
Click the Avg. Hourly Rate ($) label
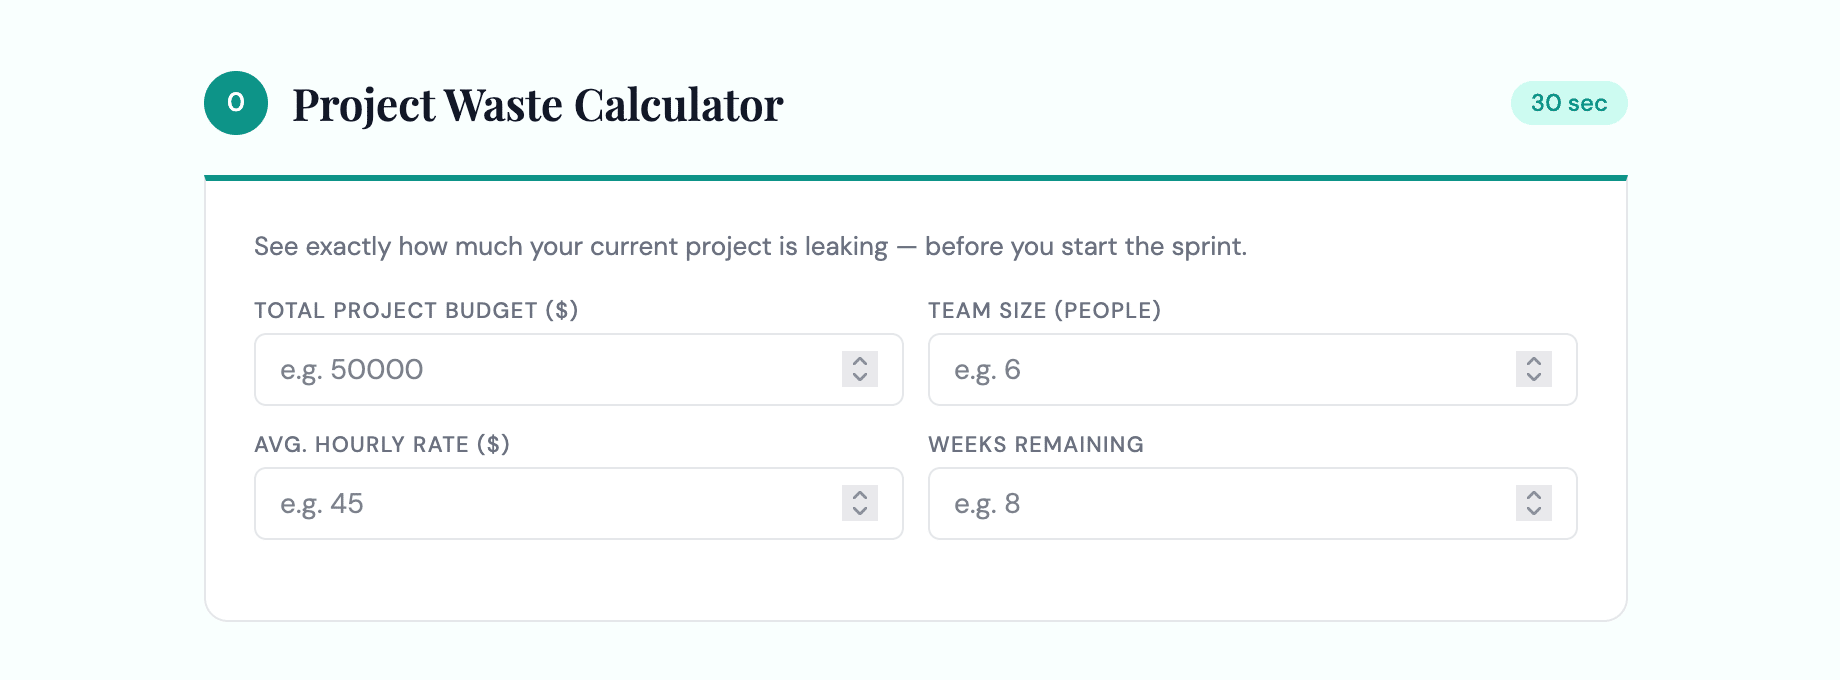point(382,444)
